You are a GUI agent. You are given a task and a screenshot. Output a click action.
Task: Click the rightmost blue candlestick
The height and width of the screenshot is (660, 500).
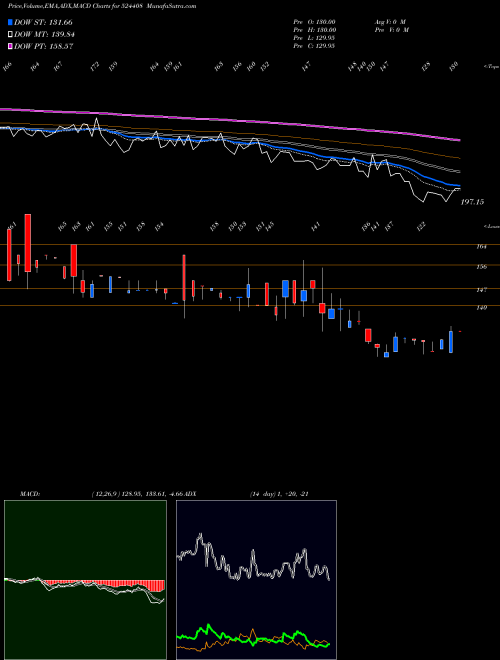pos(451,341)
